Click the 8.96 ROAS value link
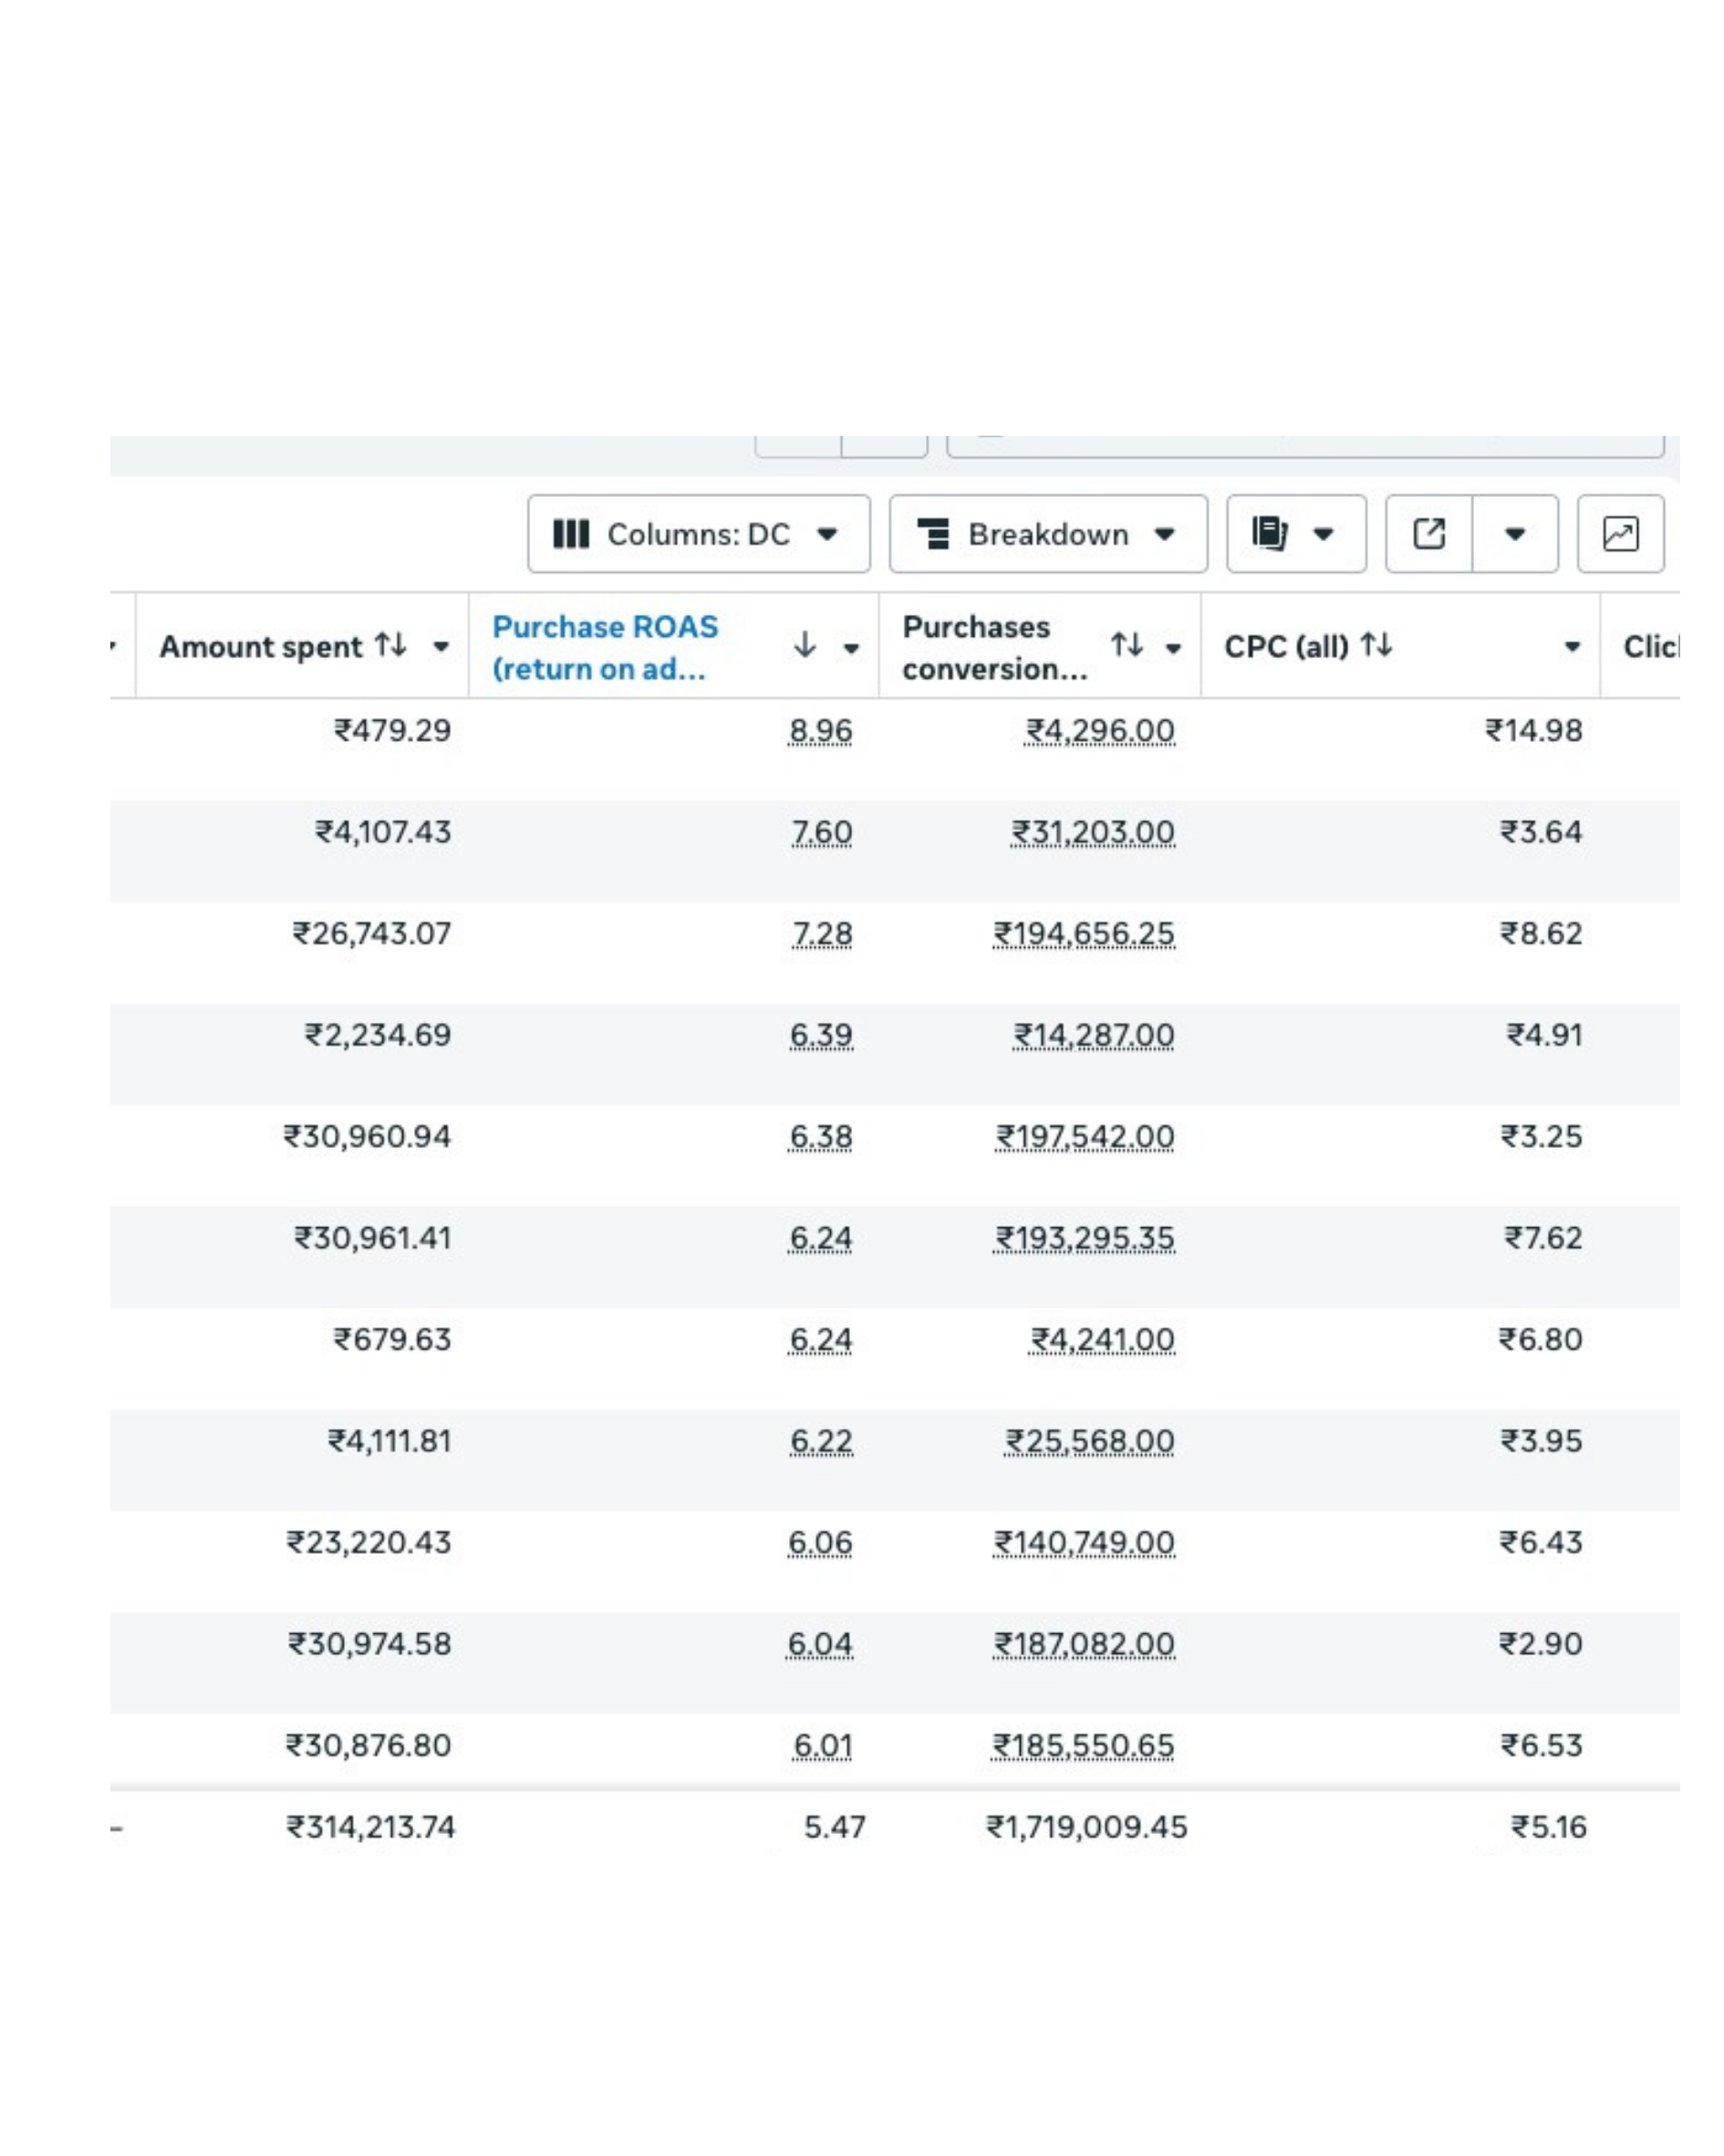1724x2156 pixels. click(x=820, y=731)
